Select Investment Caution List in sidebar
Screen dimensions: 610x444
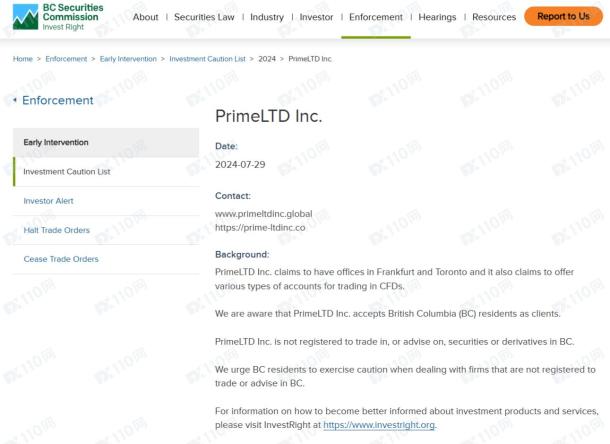[x=106, y=172]
